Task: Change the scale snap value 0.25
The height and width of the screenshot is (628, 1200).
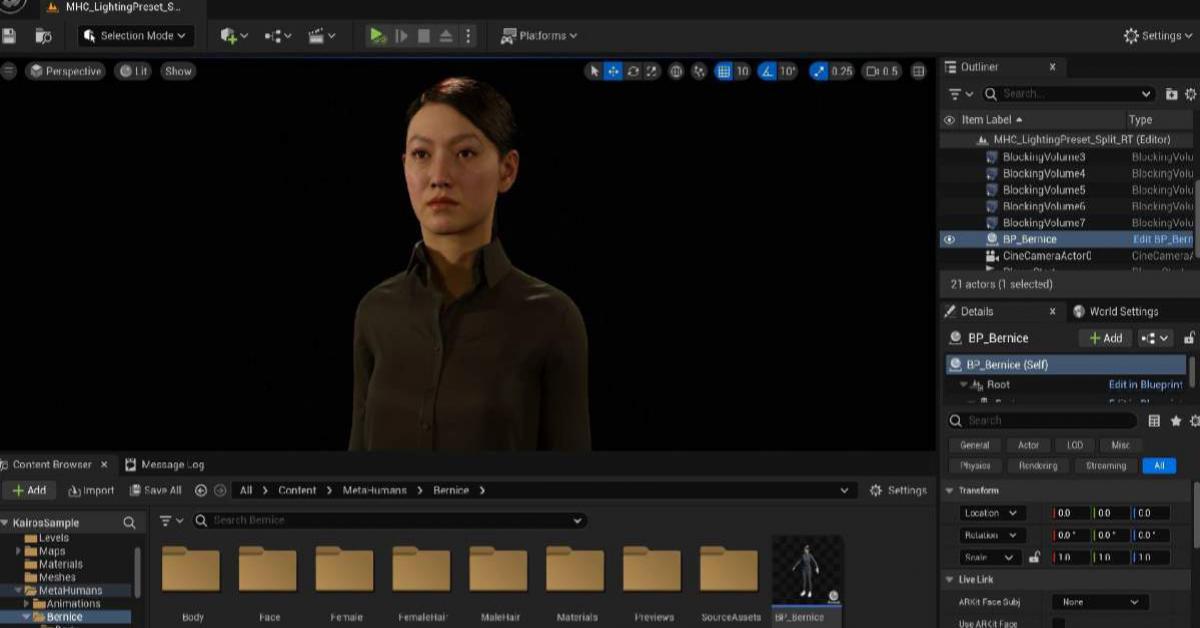Action: tap(842, 71)
